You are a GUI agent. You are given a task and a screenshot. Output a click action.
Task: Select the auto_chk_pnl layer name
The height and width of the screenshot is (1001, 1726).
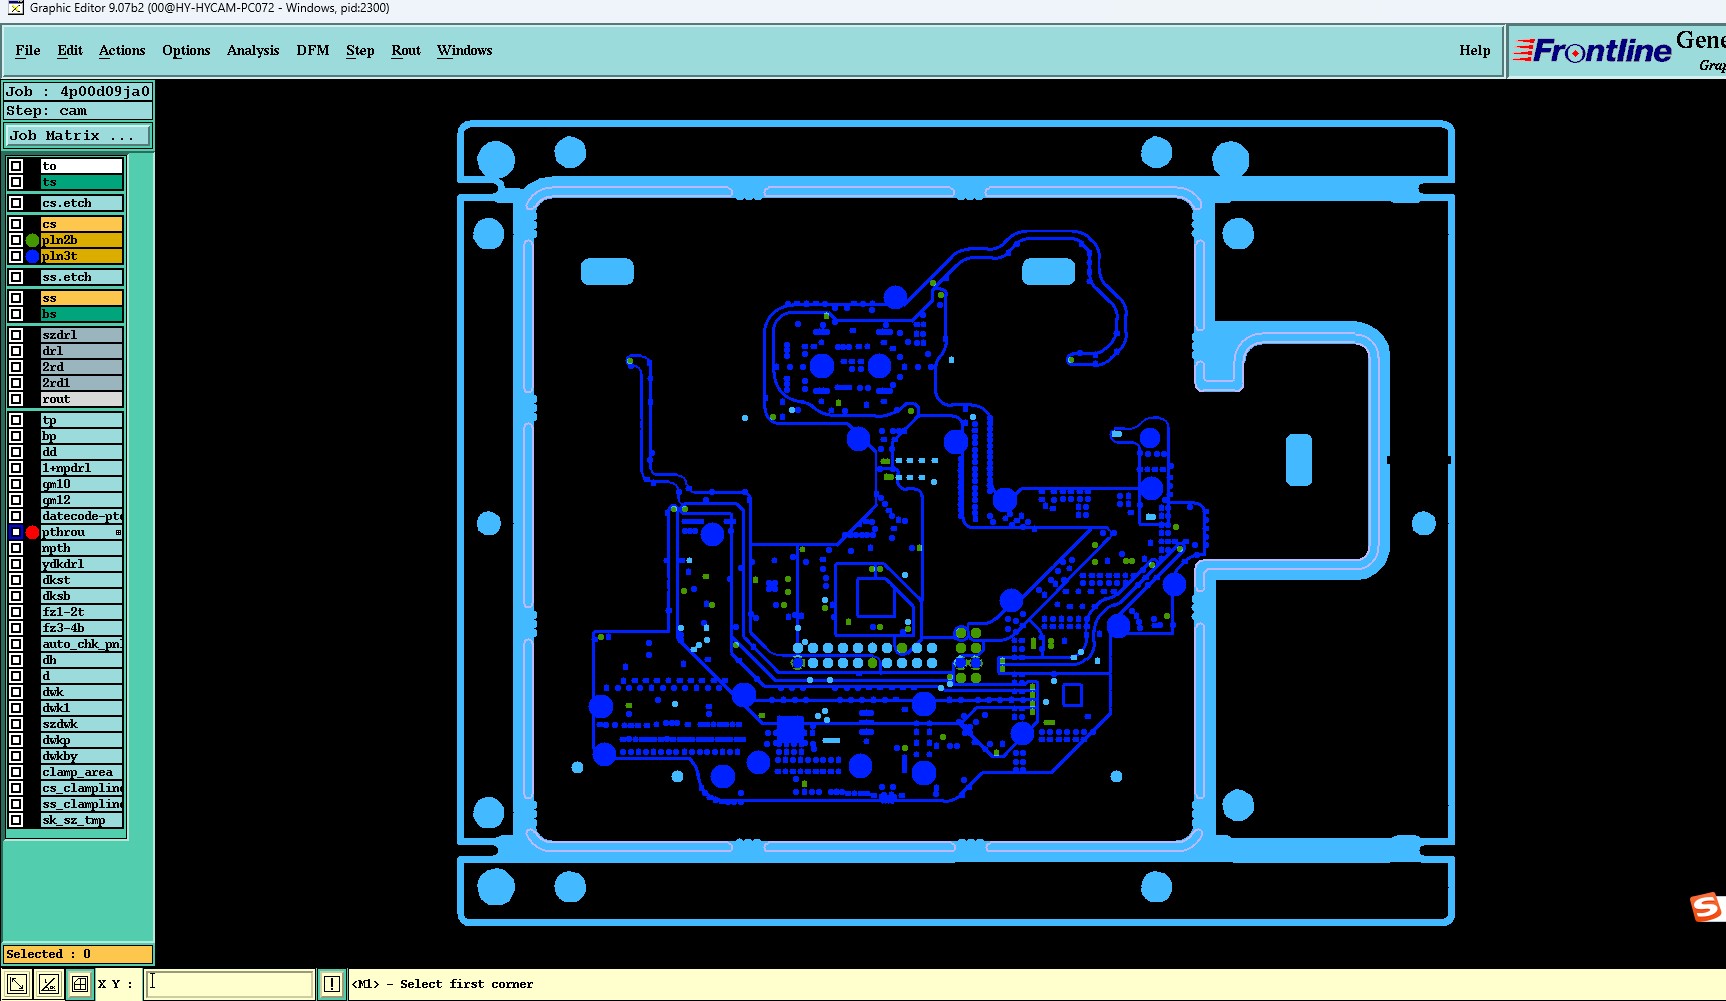82,644
